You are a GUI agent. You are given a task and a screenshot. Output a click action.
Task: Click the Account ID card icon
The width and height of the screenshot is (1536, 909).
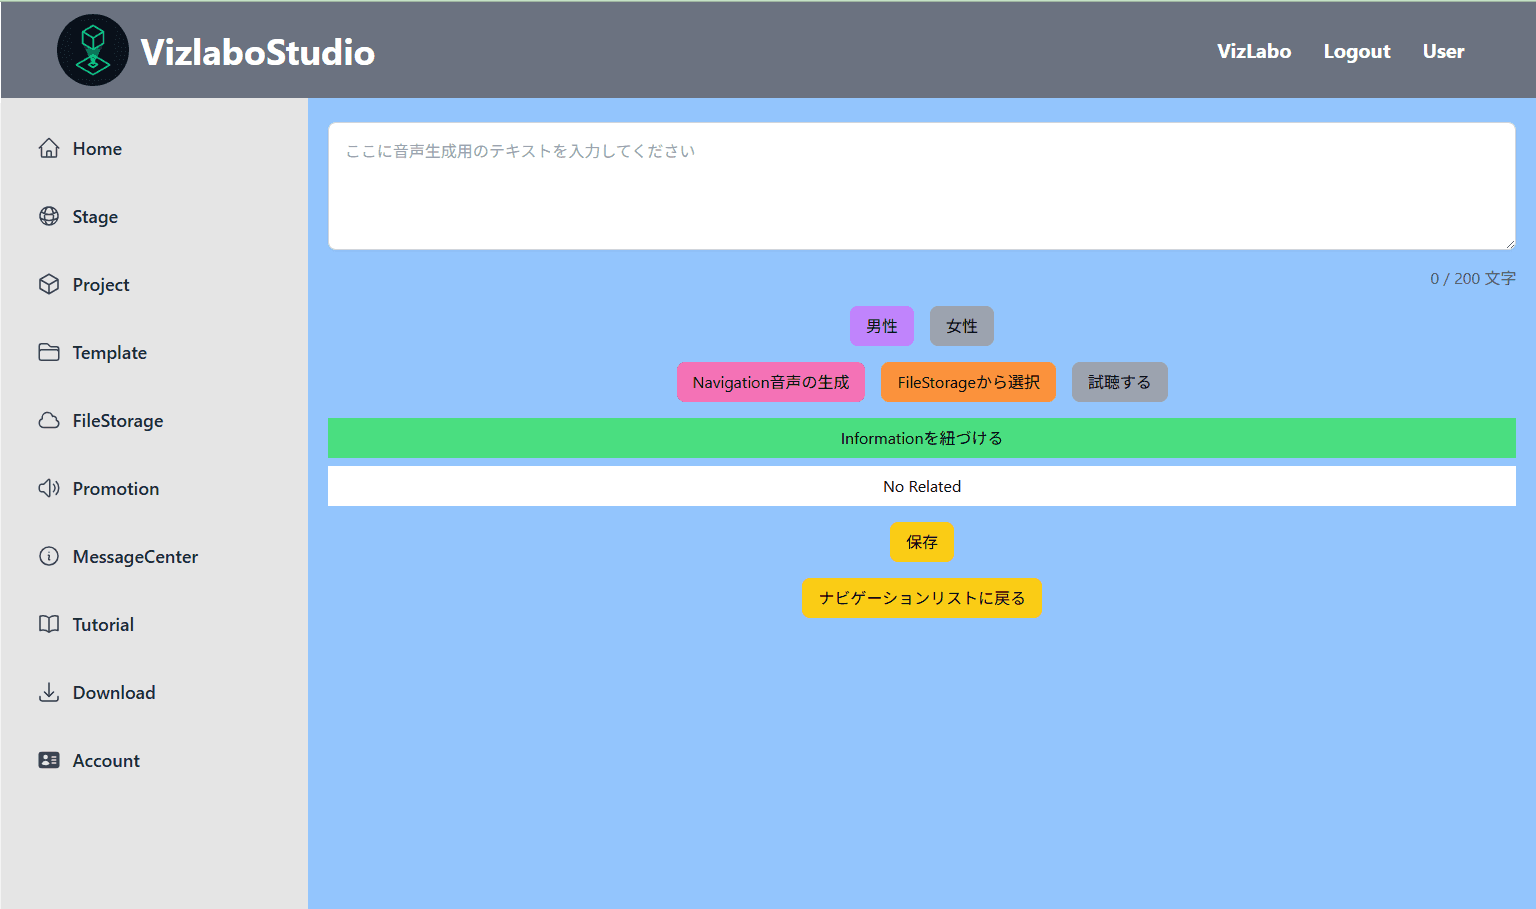(49, 760)
